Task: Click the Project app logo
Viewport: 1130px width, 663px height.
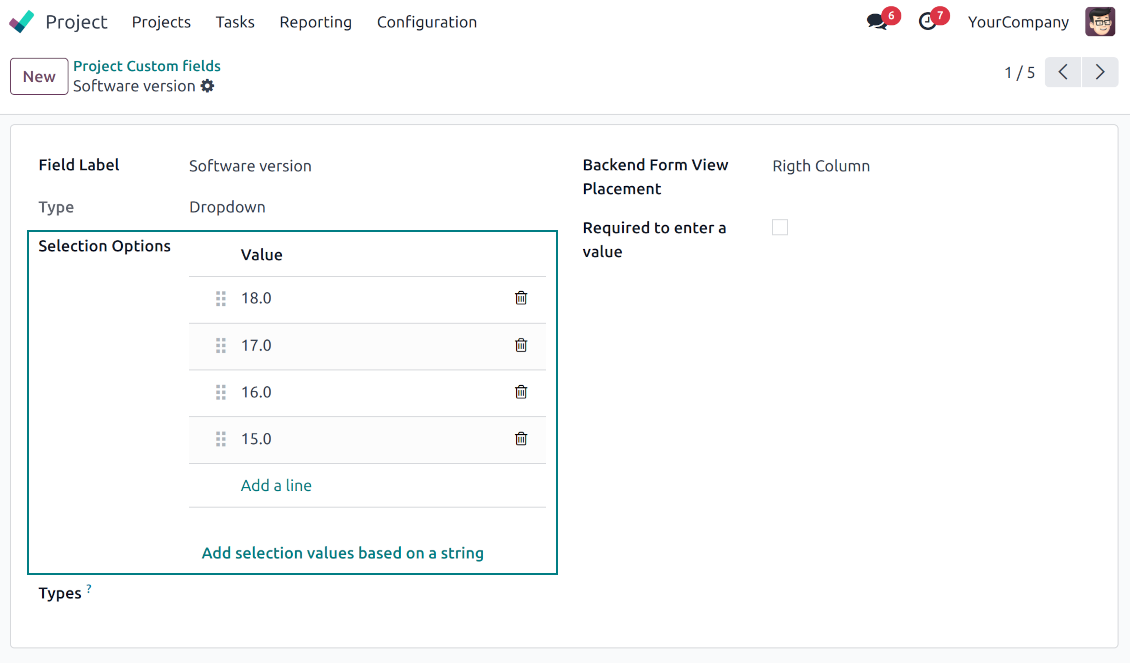Action: pyautogui.click(x=22, y=22)
